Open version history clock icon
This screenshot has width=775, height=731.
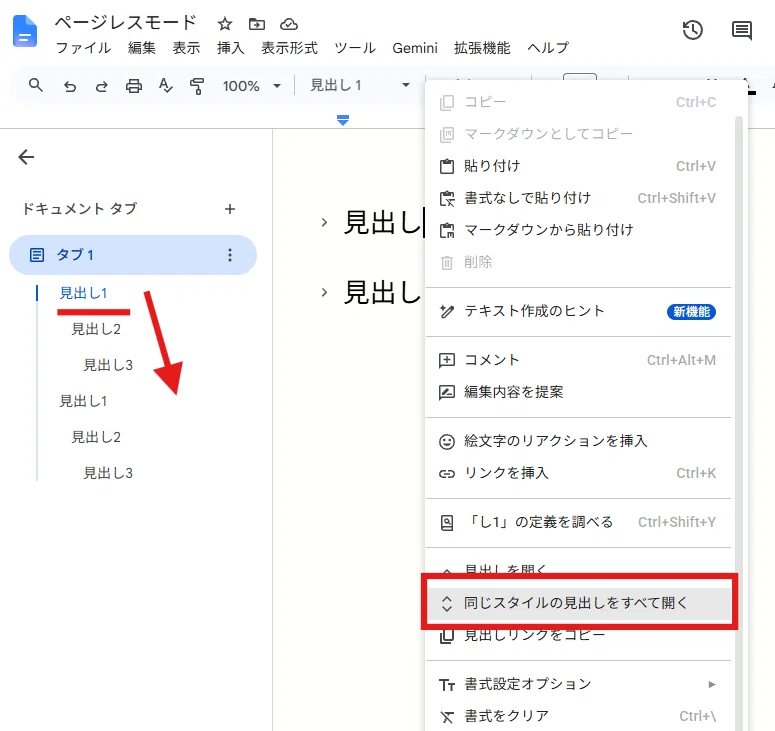coord(692,30)
